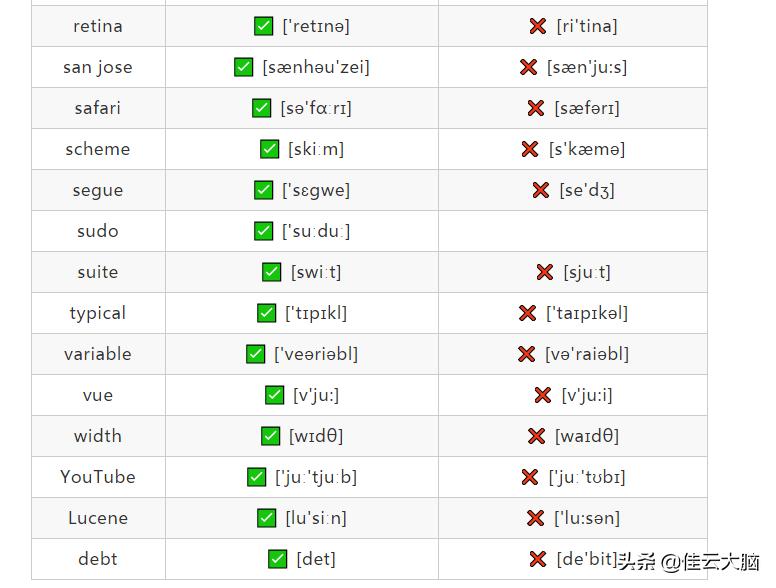Click the word "segue" in the first column
Image resolution: width=776 pixels, height=588 pixels.
click(x=98, y=190)
